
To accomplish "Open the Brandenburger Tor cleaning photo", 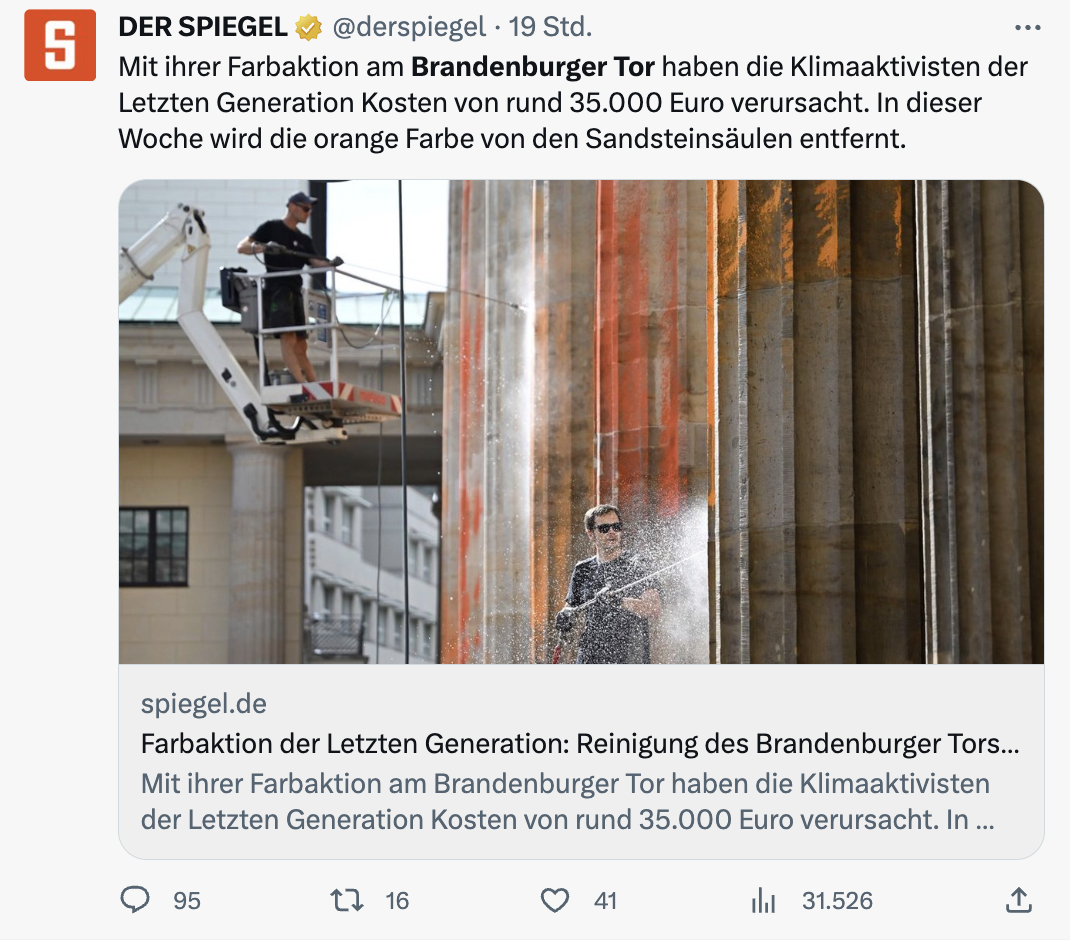I will click(581, 422).
